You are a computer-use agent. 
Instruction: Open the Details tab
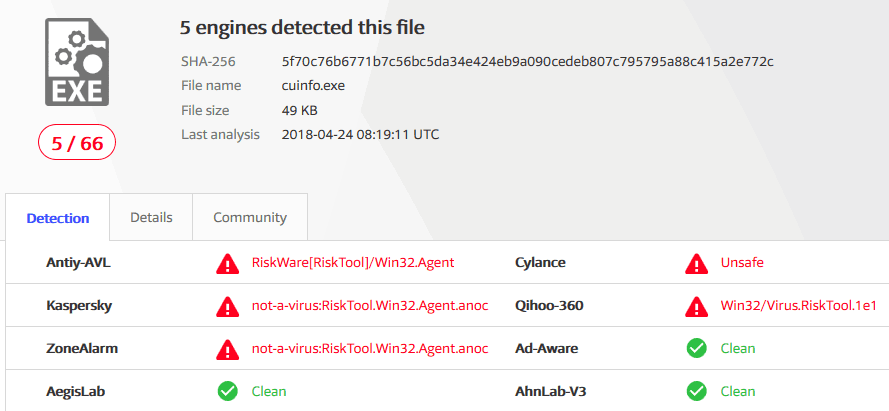pyautogui.click(x=151, y=218)
